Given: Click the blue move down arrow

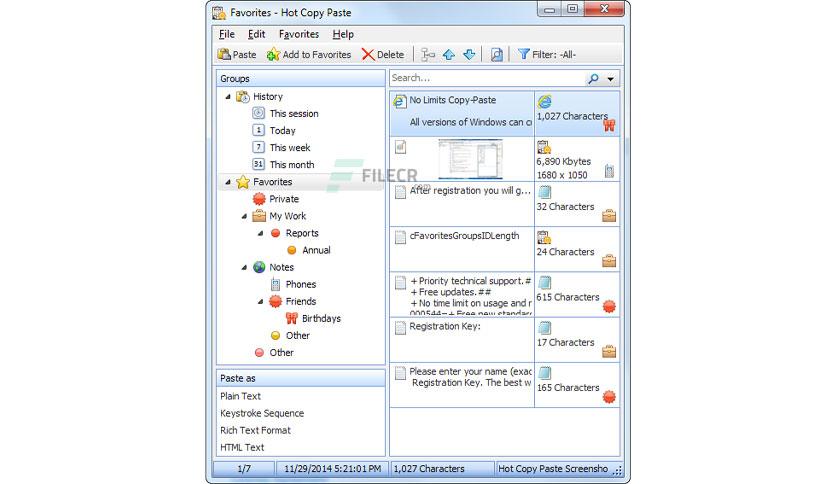Looking at the screenshot, I should [x=469, y=54].
